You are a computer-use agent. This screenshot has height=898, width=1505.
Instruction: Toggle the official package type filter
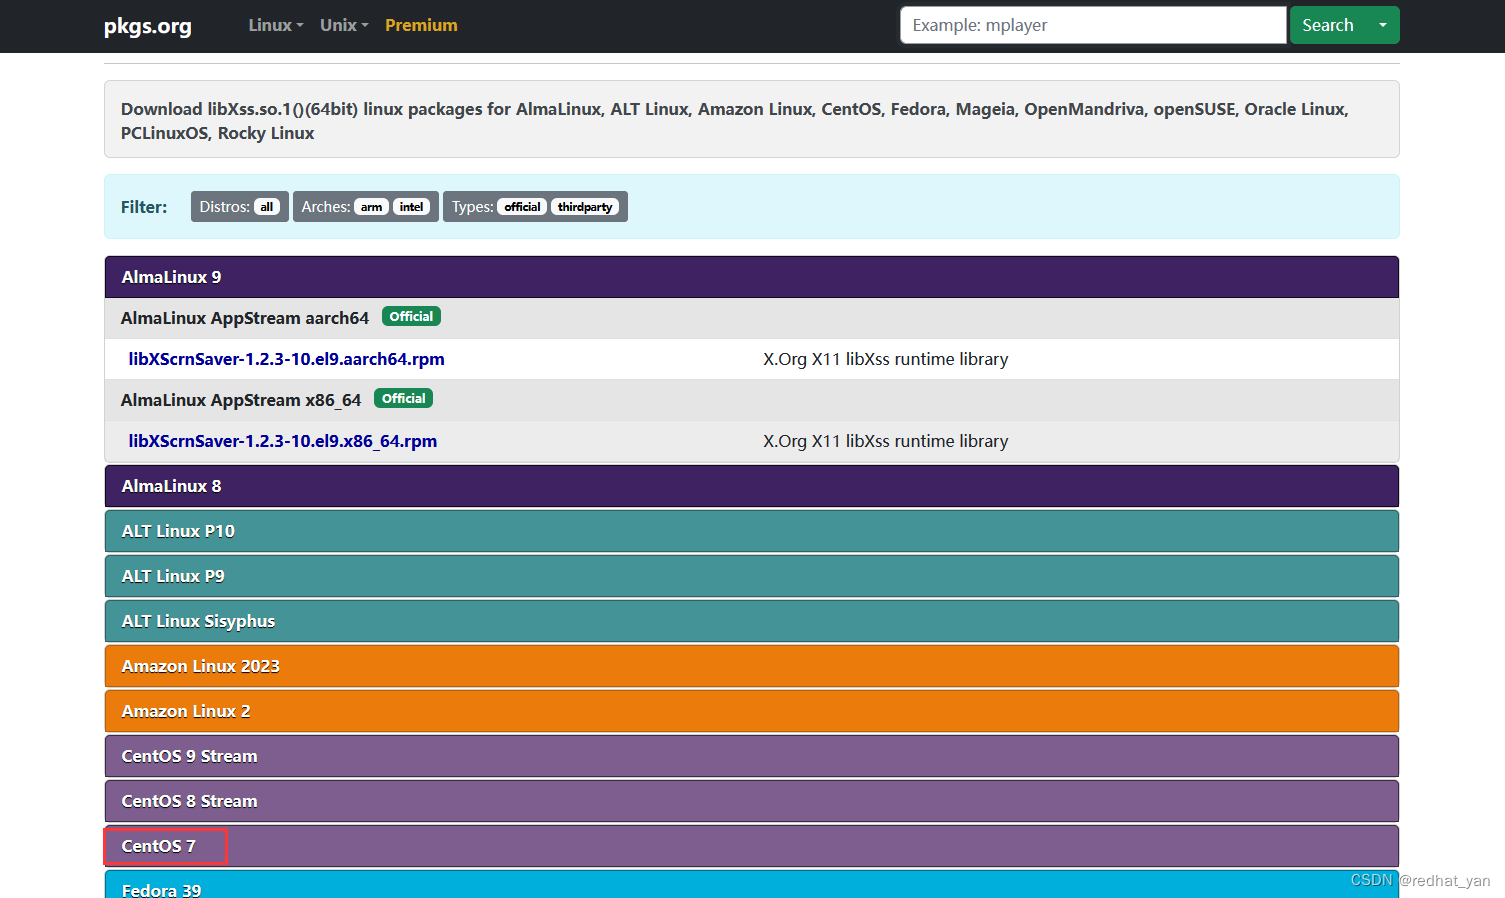point(522,206)
